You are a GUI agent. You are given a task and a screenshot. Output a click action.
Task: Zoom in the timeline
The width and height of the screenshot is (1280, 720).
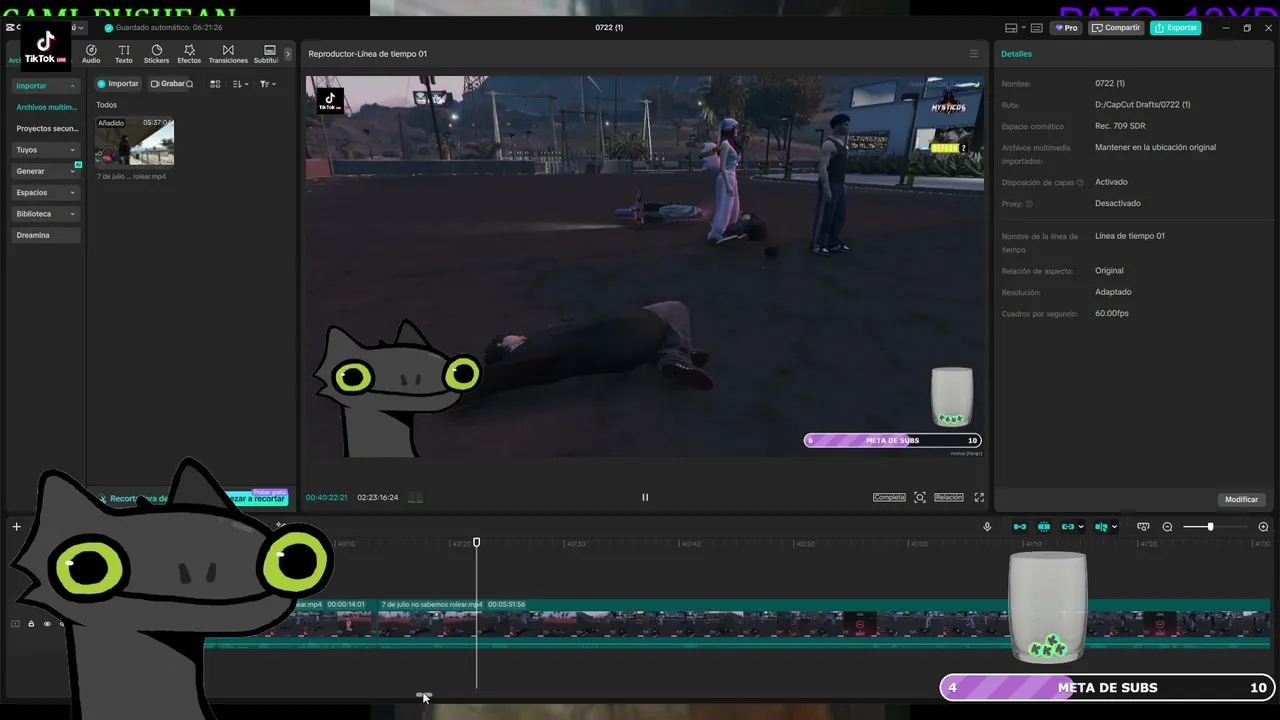click(x=1263, y=527)
